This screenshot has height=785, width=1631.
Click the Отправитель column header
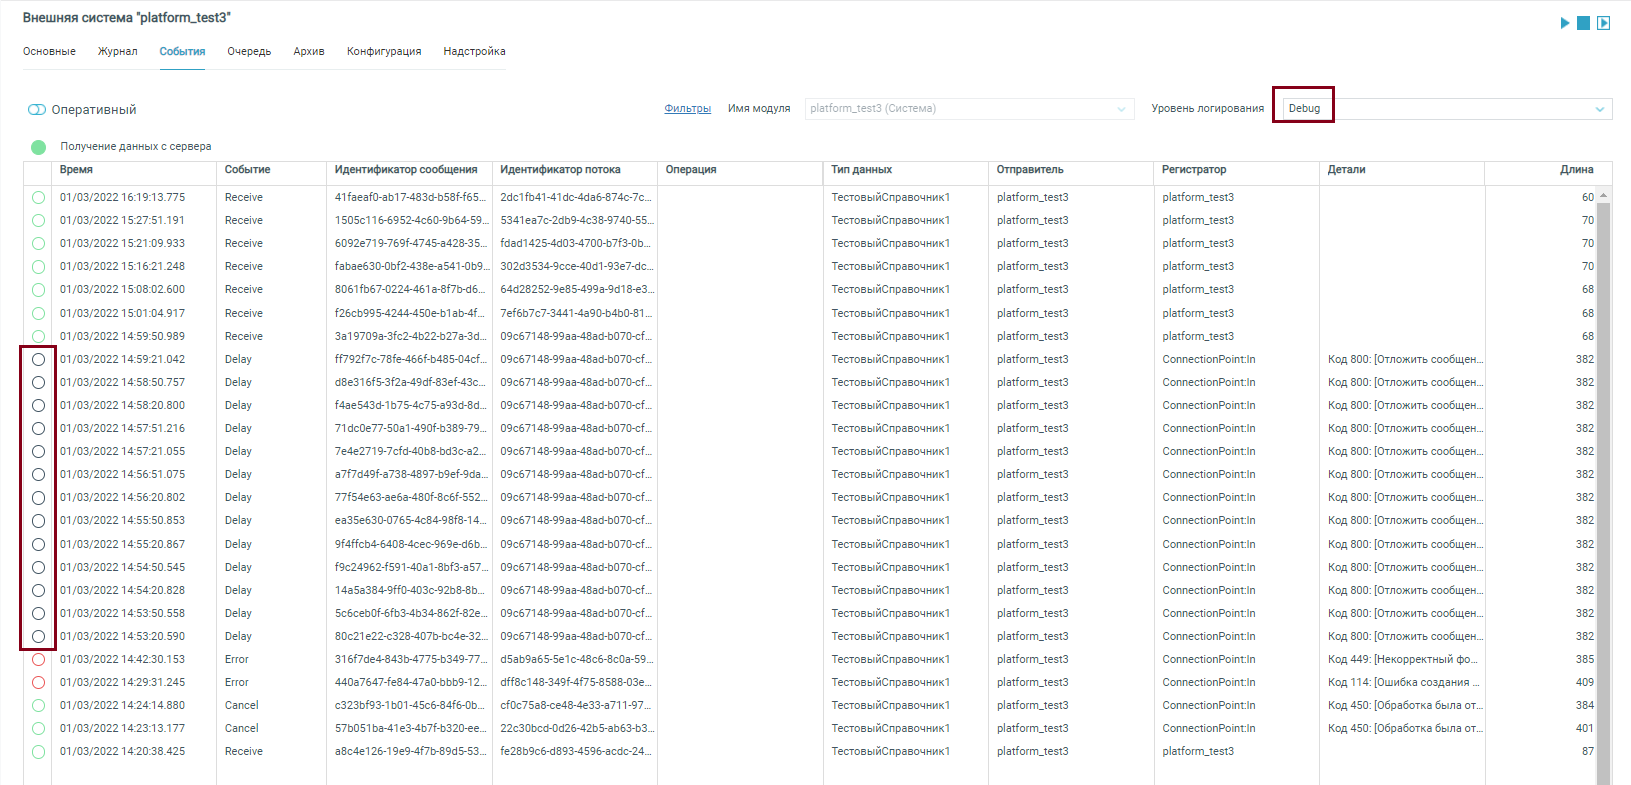click(x=1030, y=170)
